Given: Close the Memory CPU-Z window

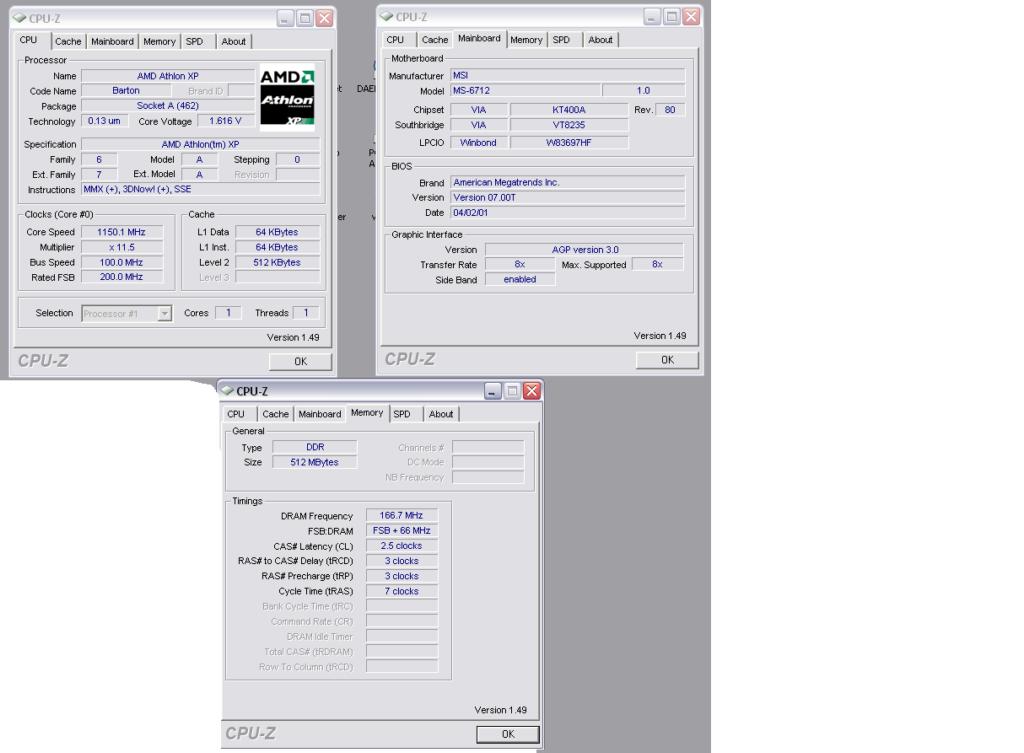Looking at the screenshot, I should (532, 391).
